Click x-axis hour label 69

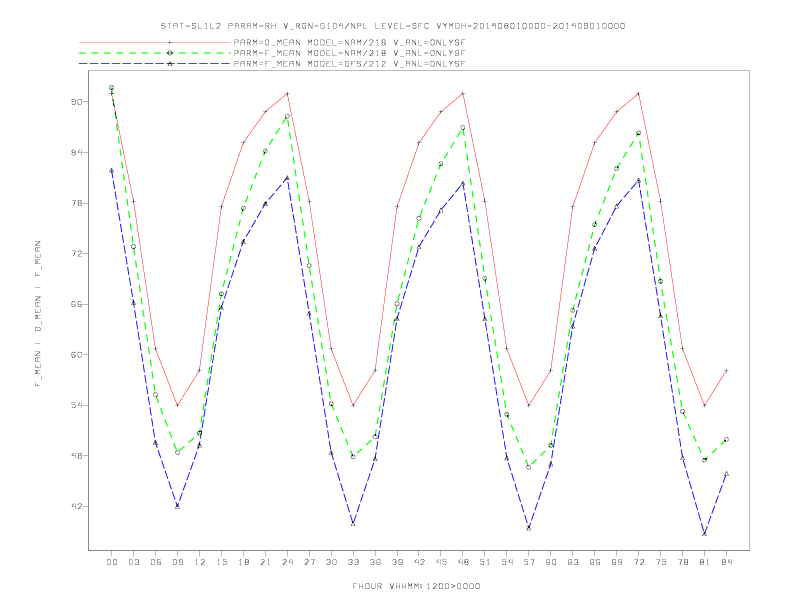coord(617,562)
